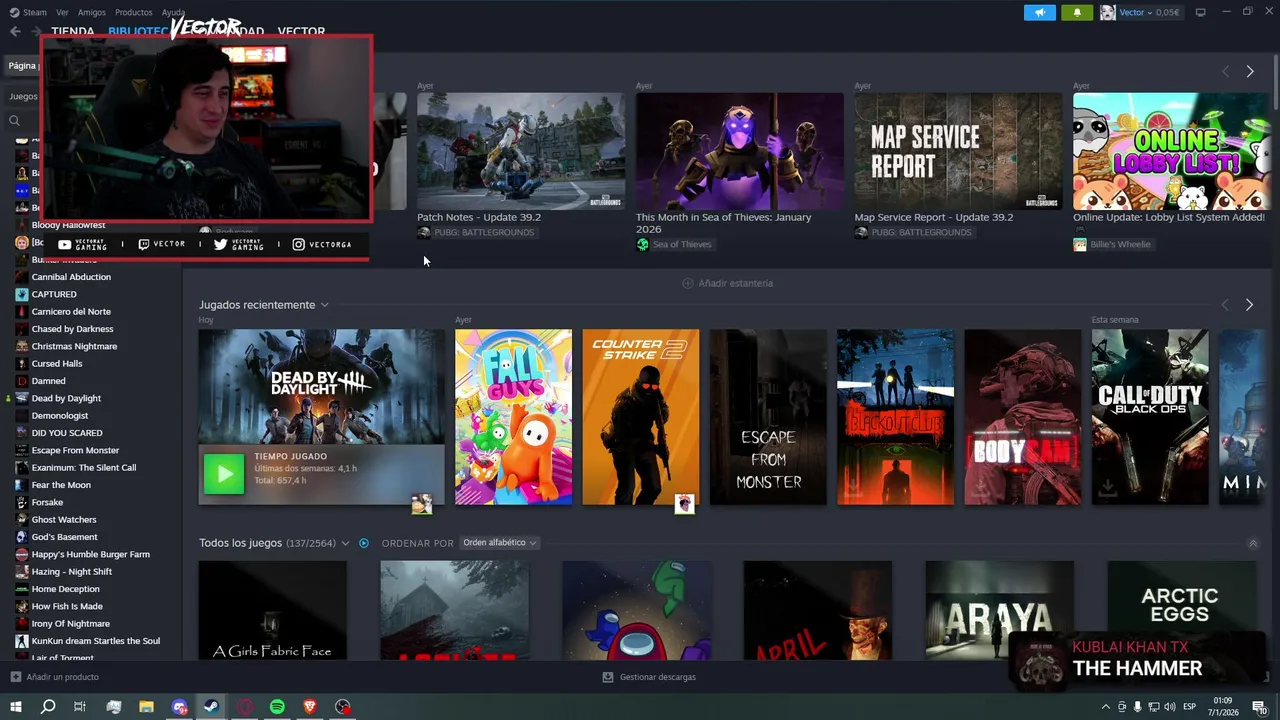Click the Billie's Wheelie small game icon

click(x=1080, y=244)
